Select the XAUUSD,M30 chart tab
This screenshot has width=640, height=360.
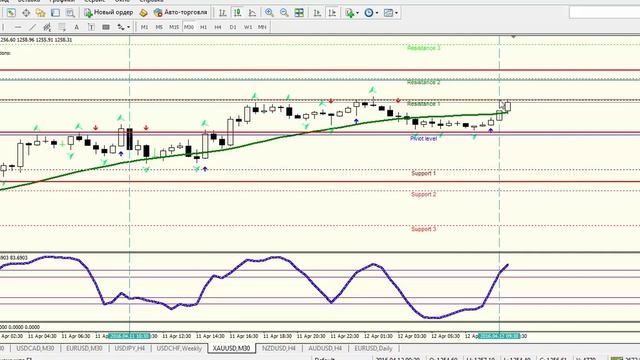coord(231,348)
